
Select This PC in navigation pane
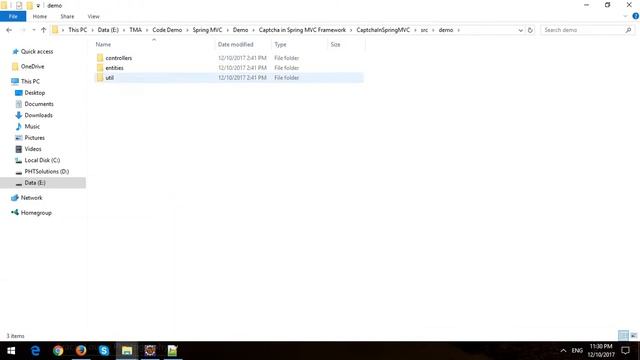tap(30, 81)
